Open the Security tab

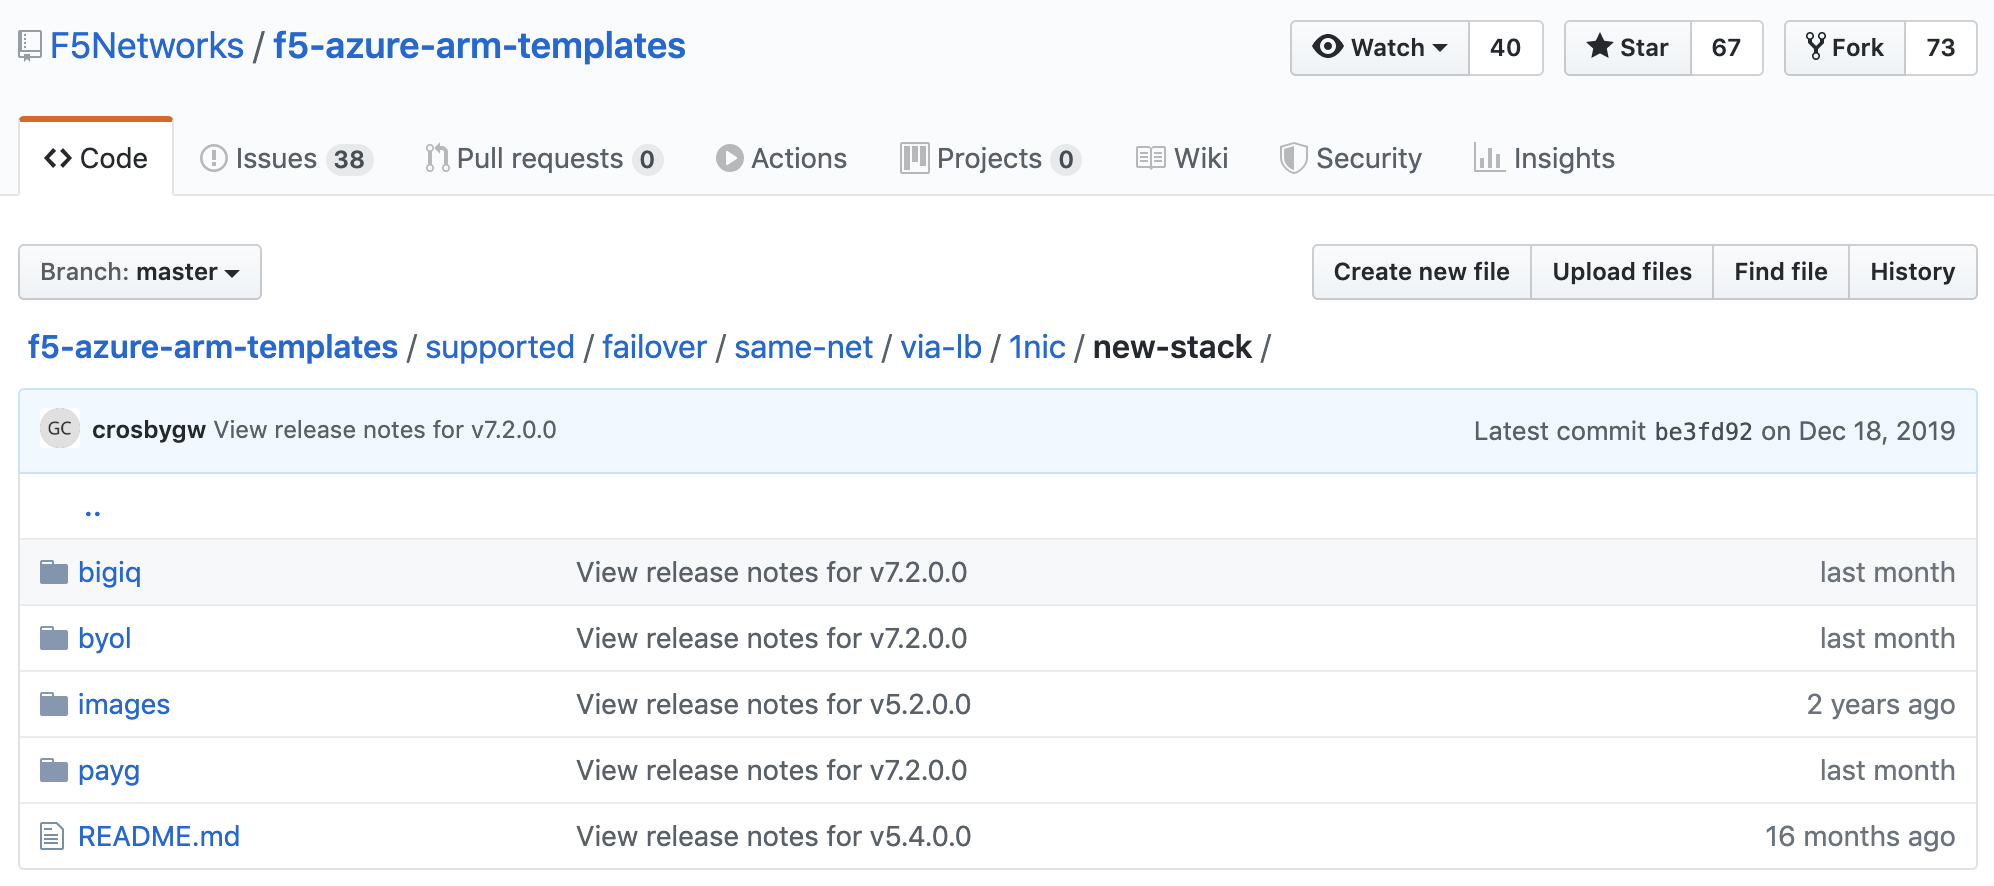1350,158
